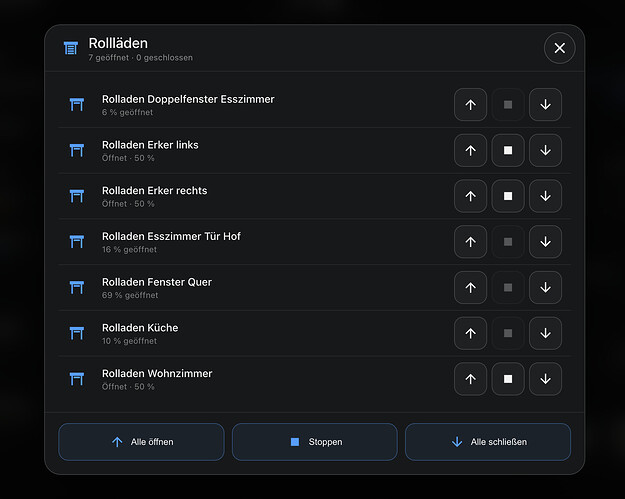Close Rolladen Doppelfenster Esszimmer with down arrow

(x=545, y=105)
